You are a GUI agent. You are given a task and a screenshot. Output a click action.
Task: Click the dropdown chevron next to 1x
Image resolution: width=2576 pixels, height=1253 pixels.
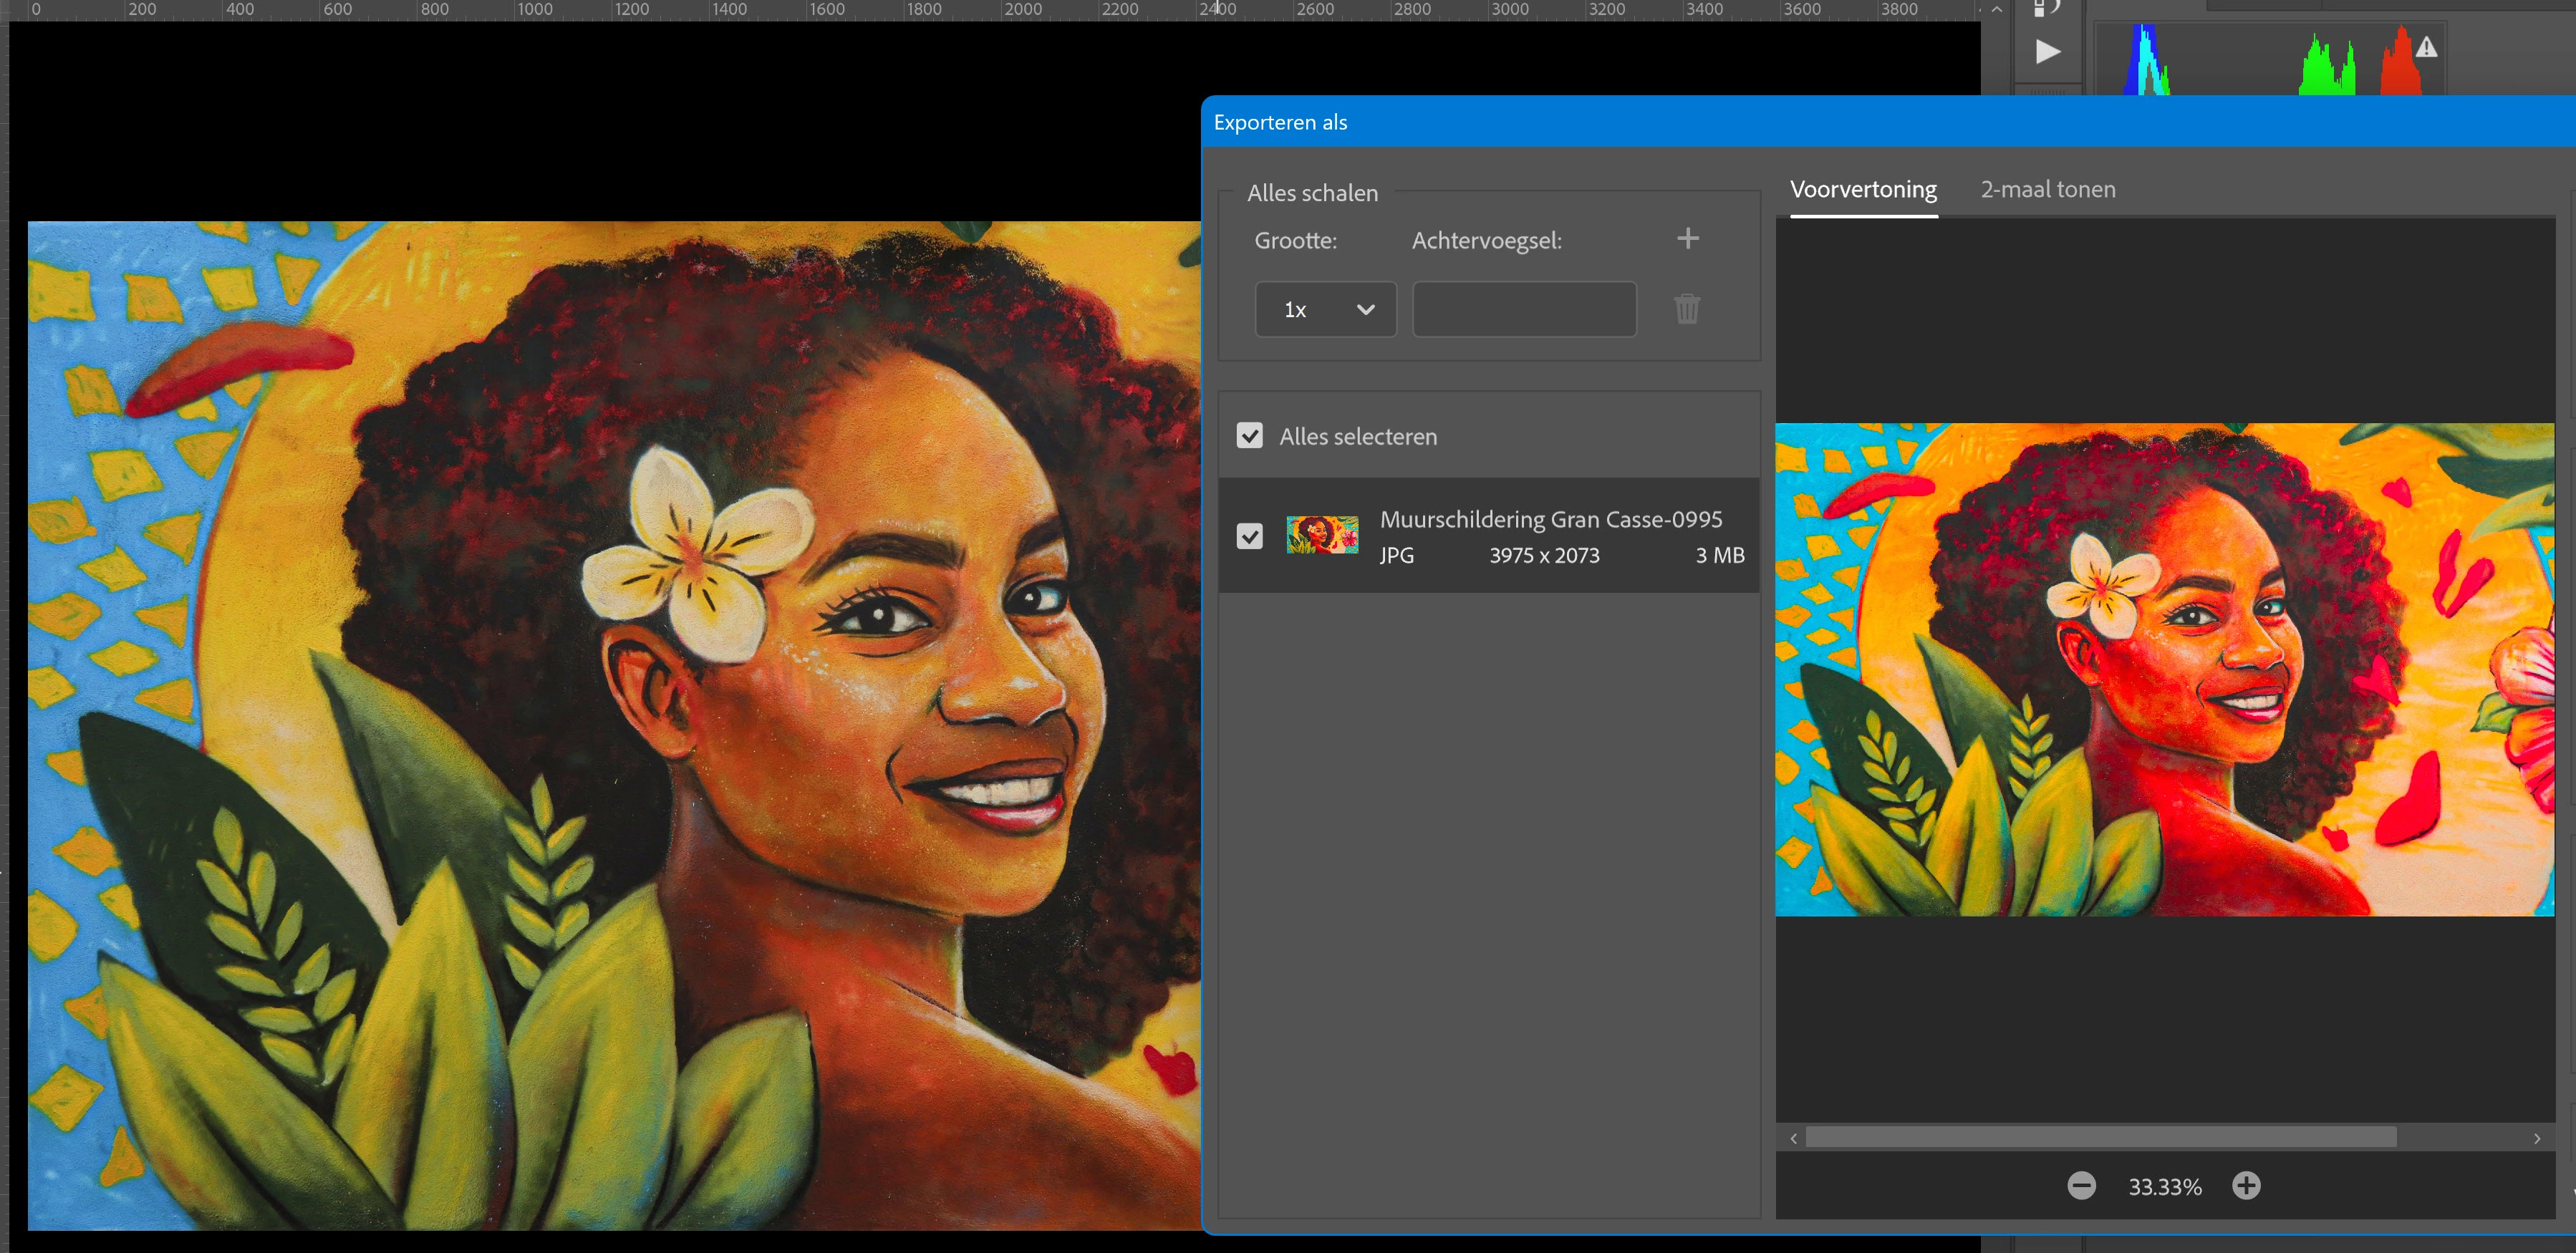1365,310
